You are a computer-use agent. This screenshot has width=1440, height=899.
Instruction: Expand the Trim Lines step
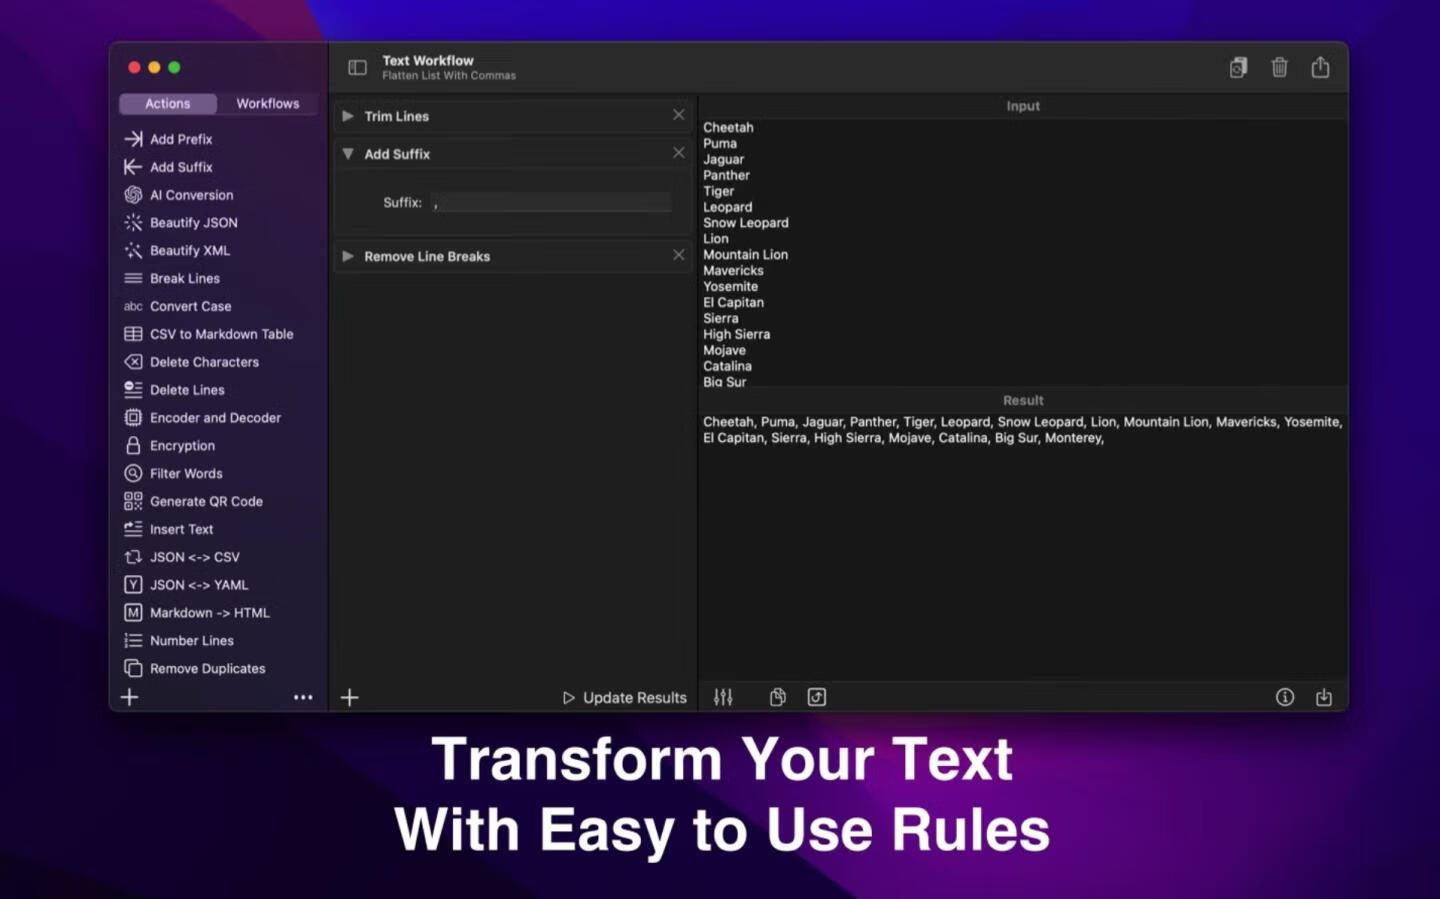[348, 116]
